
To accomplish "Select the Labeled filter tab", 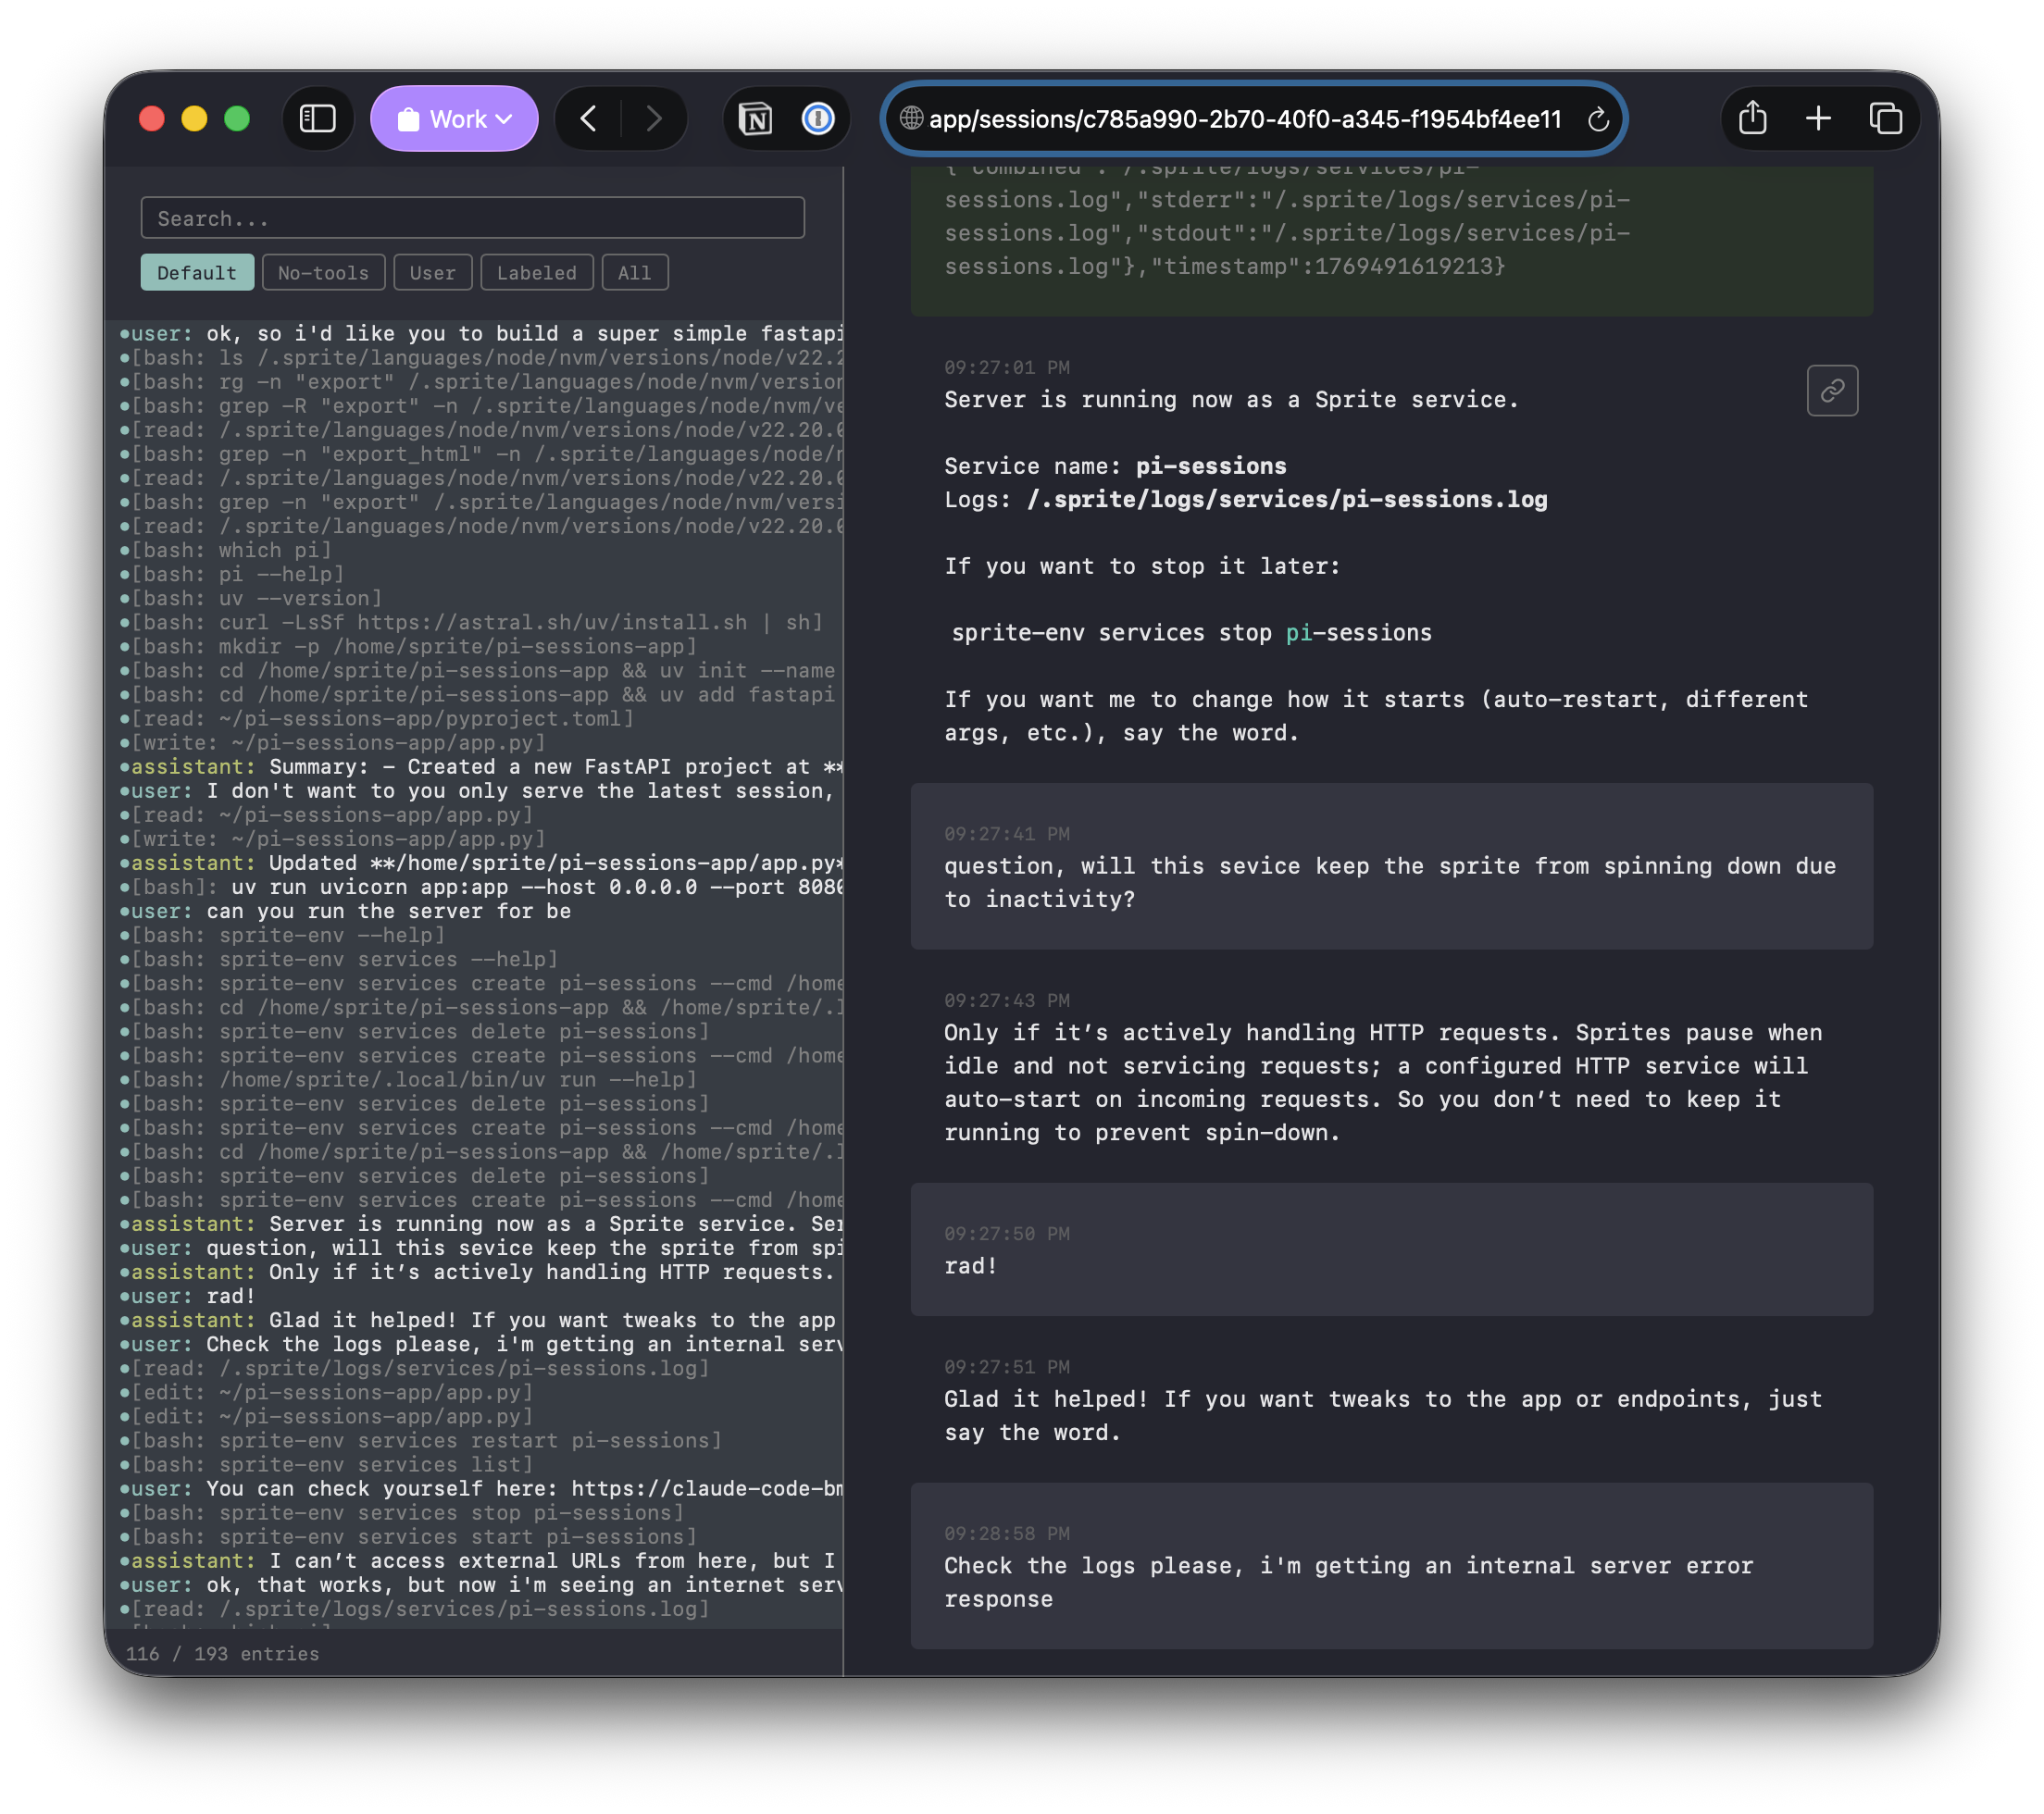I will (536, 273).
